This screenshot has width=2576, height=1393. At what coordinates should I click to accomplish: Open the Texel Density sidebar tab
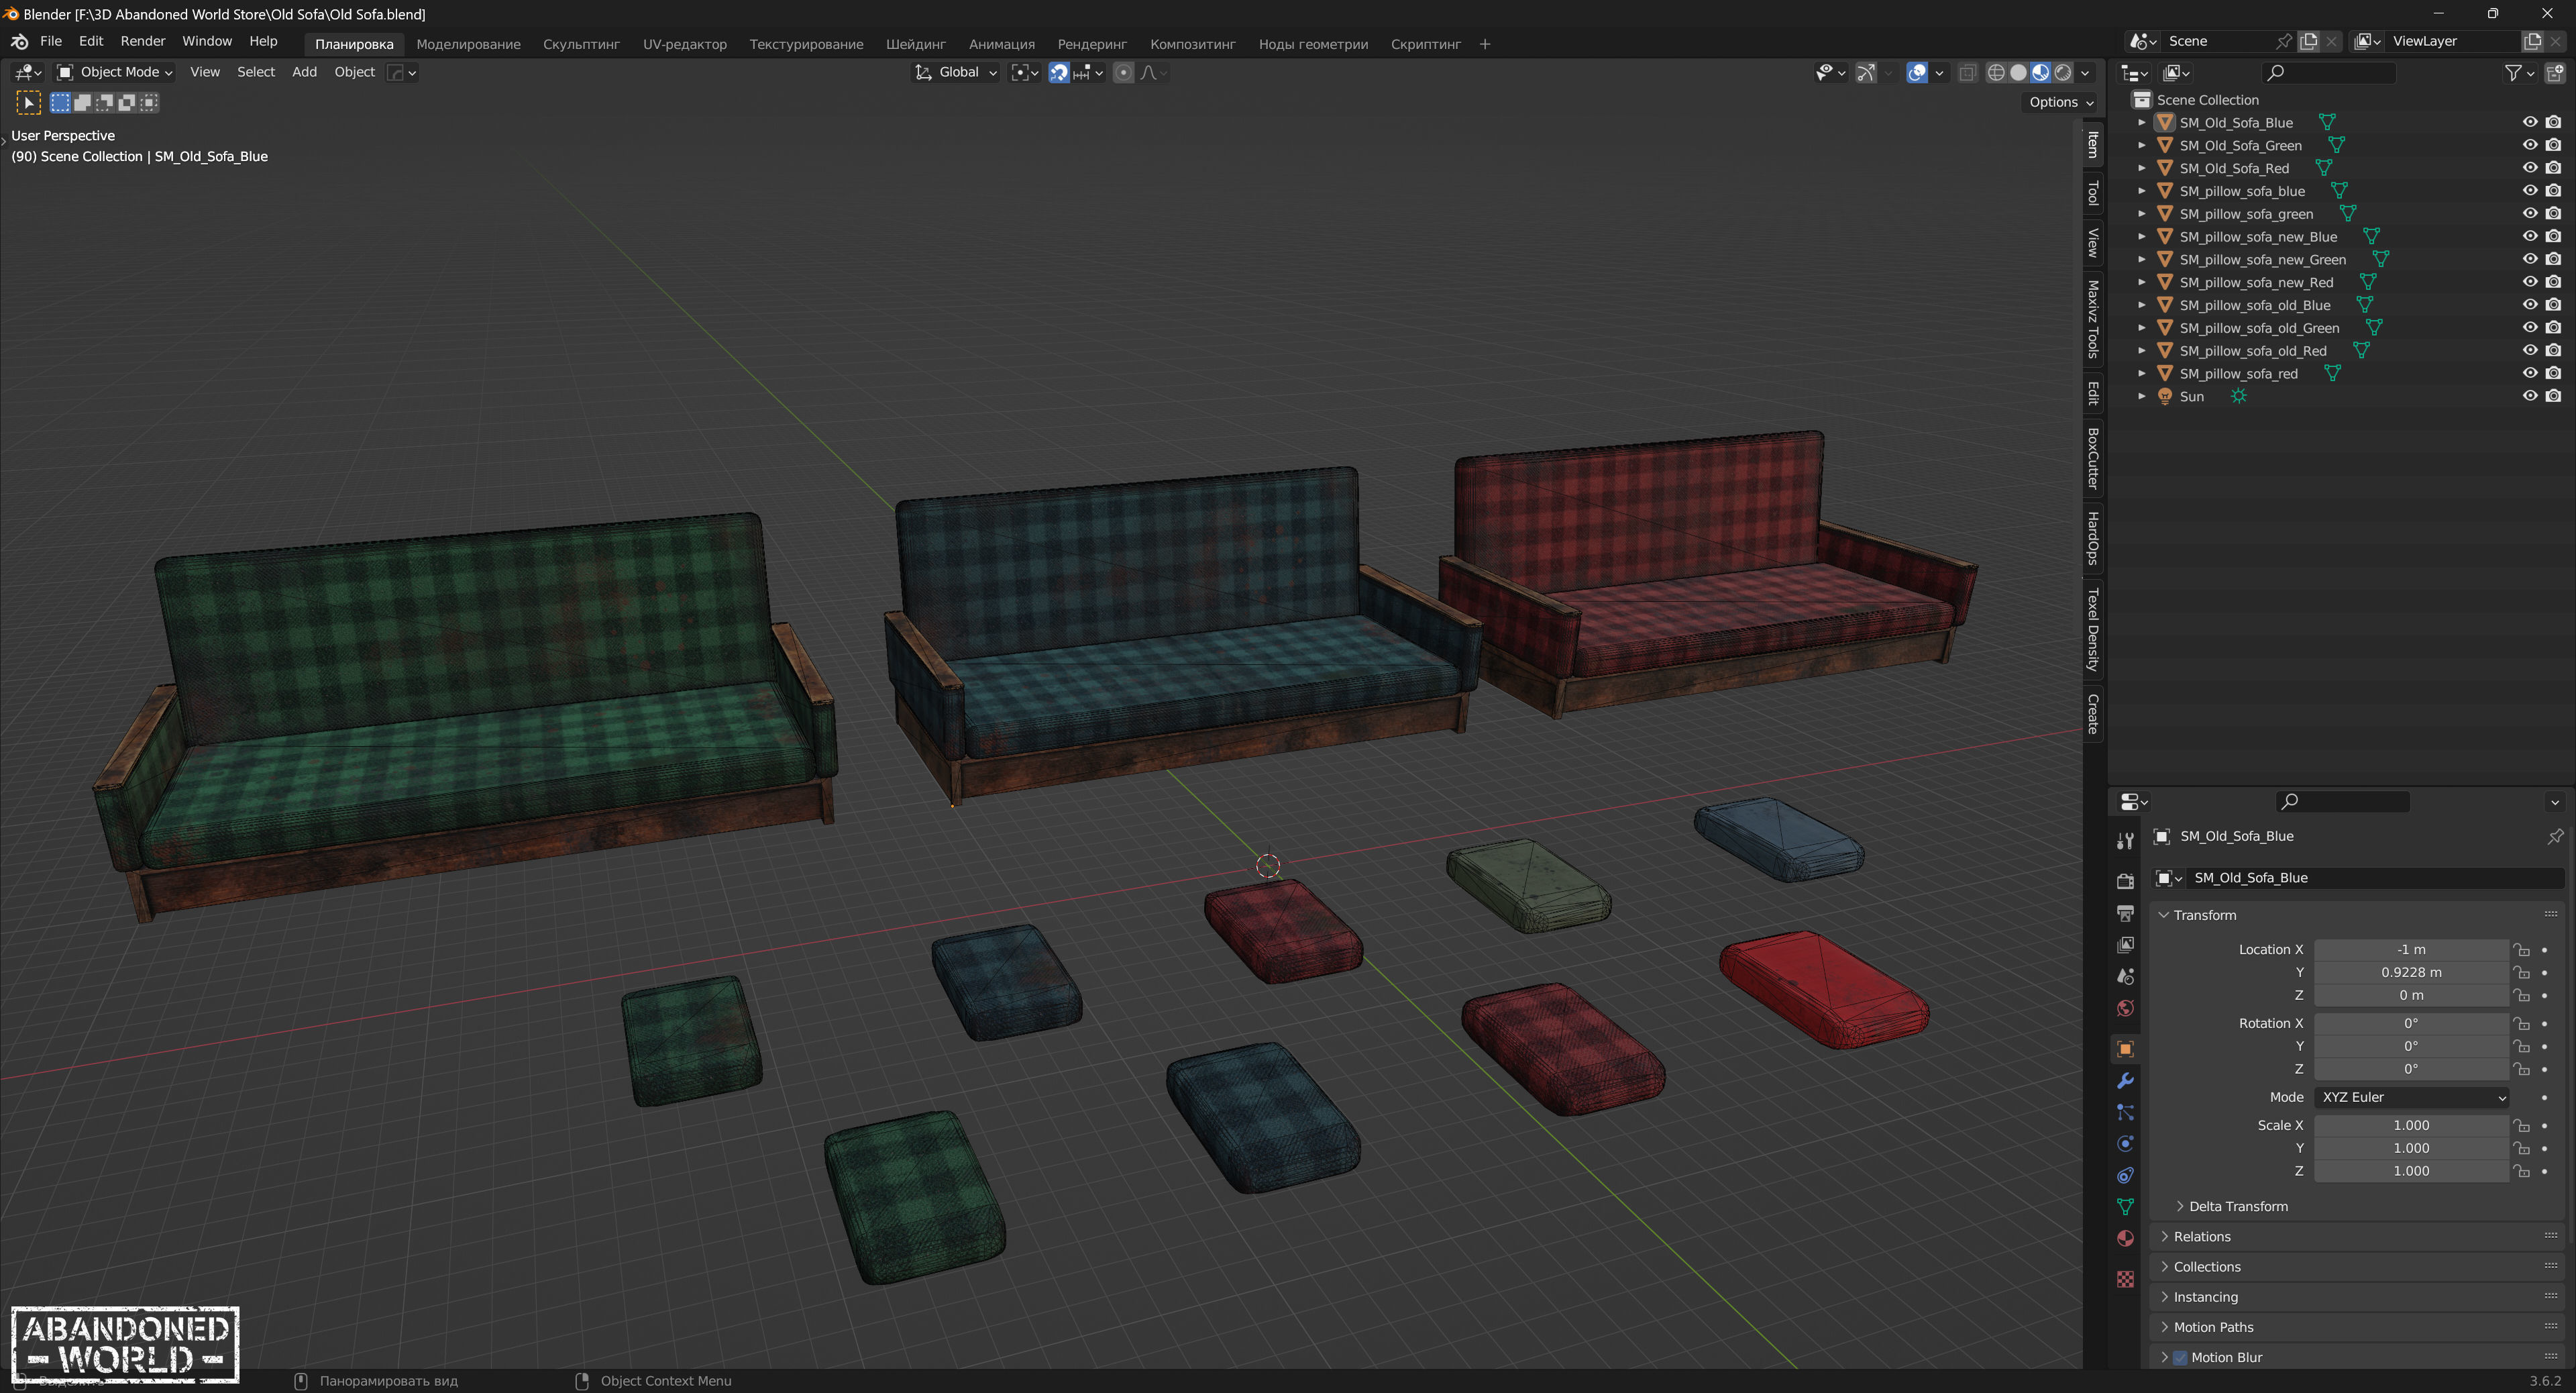pyautogui.click(x=2093, y=629)
